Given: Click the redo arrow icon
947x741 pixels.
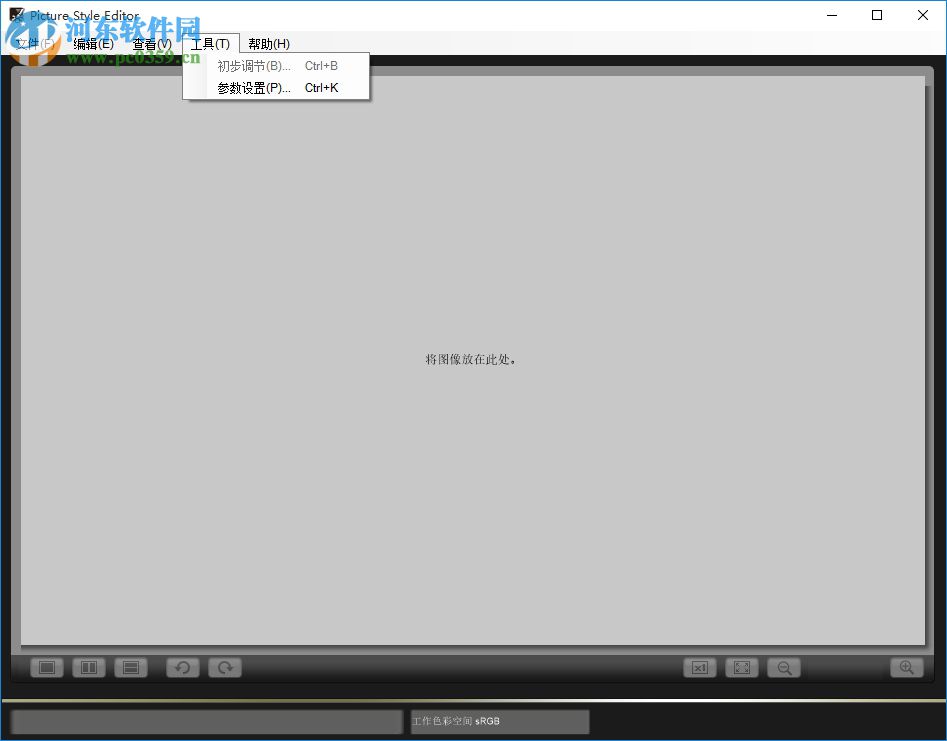Looking at the screenshot, I should point(224,667).
